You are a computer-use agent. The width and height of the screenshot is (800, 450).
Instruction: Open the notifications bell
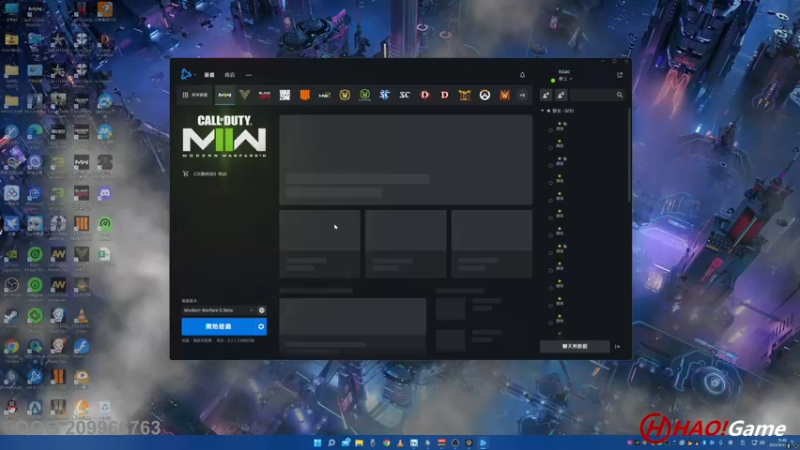coord(522,75)
